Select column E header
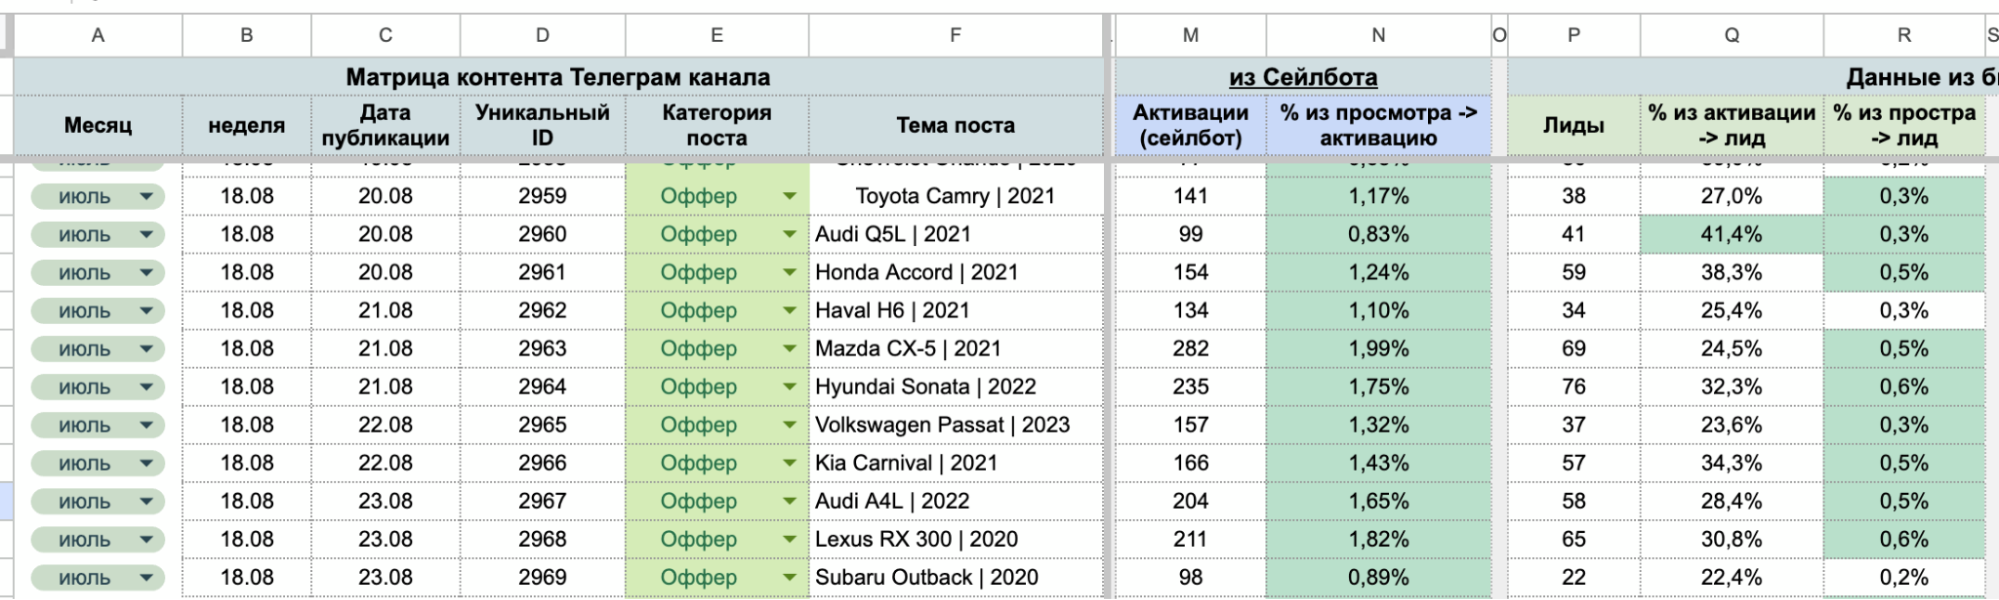Image resolution: width=1999 pixels, height=600 pixels. click(x=717, y=35)
